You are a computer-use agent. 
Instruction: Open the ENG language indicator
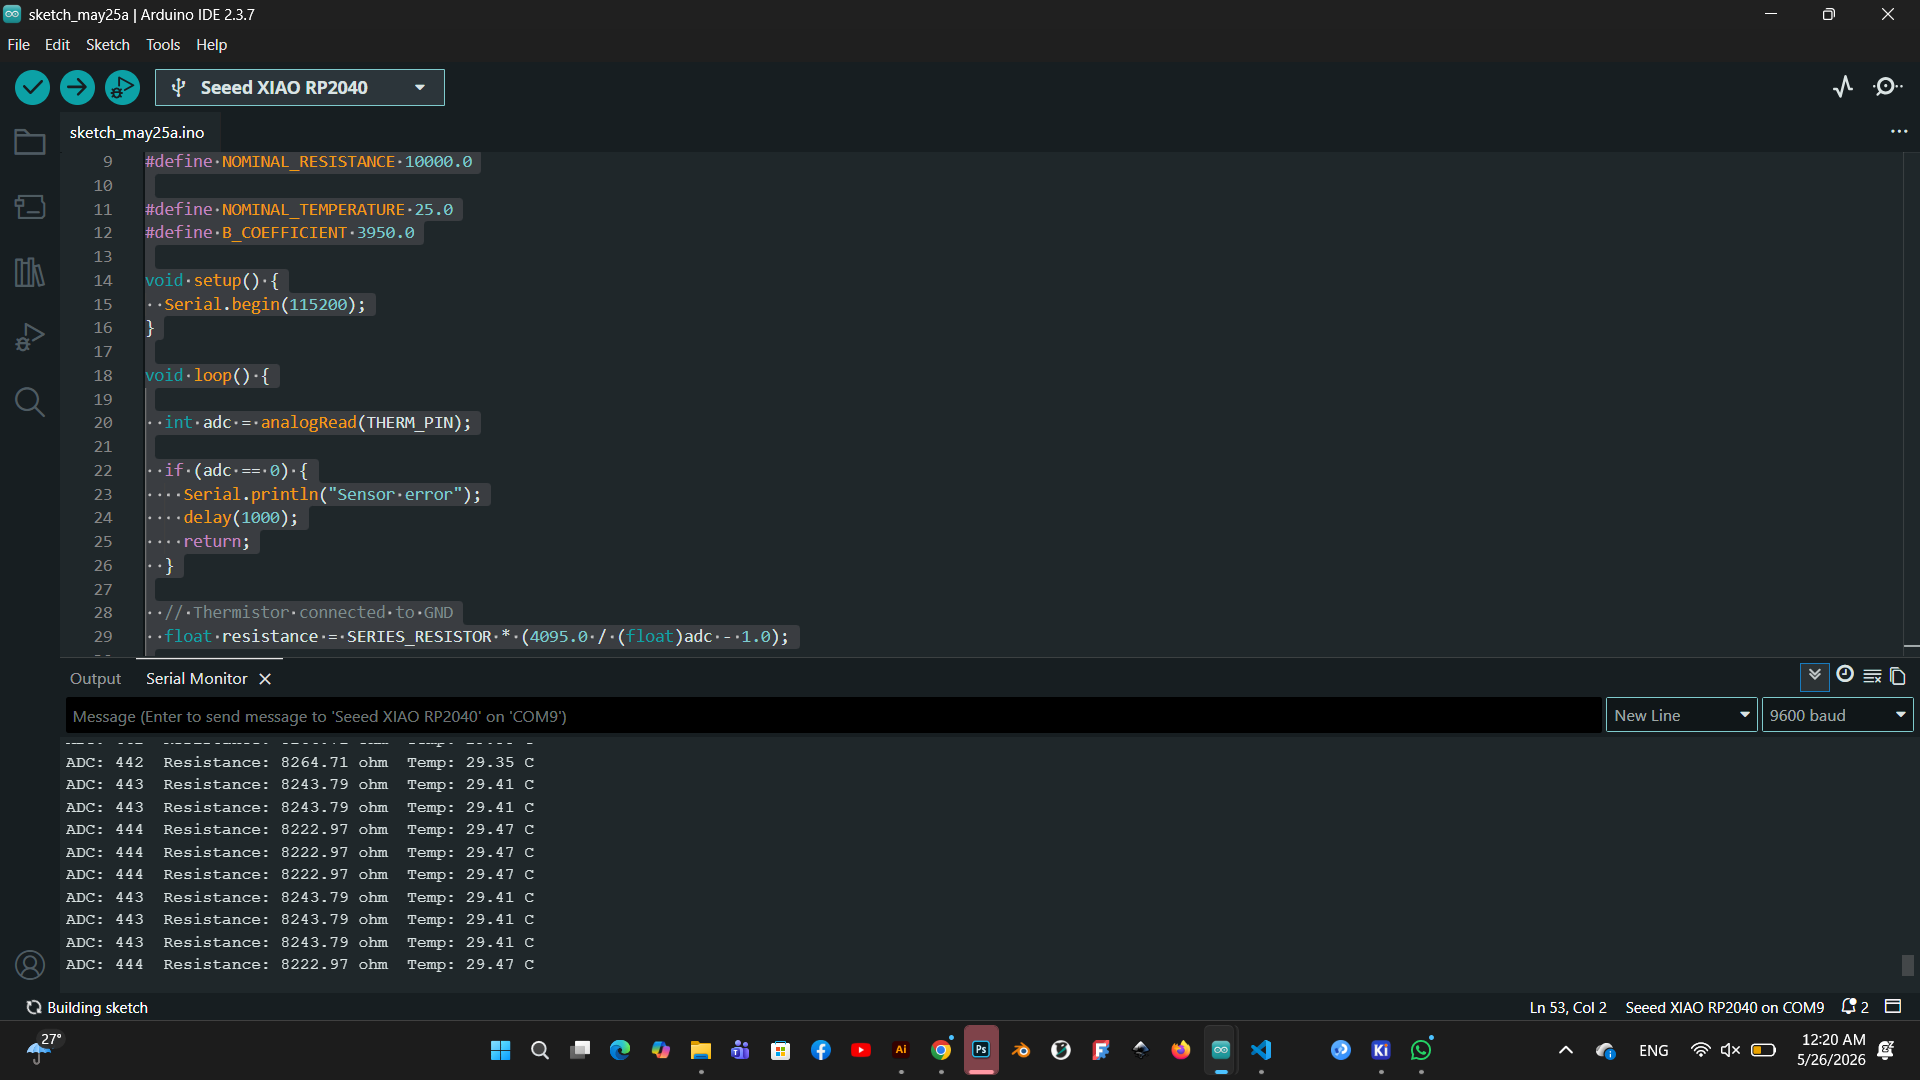click(x=1654, y=1050)
